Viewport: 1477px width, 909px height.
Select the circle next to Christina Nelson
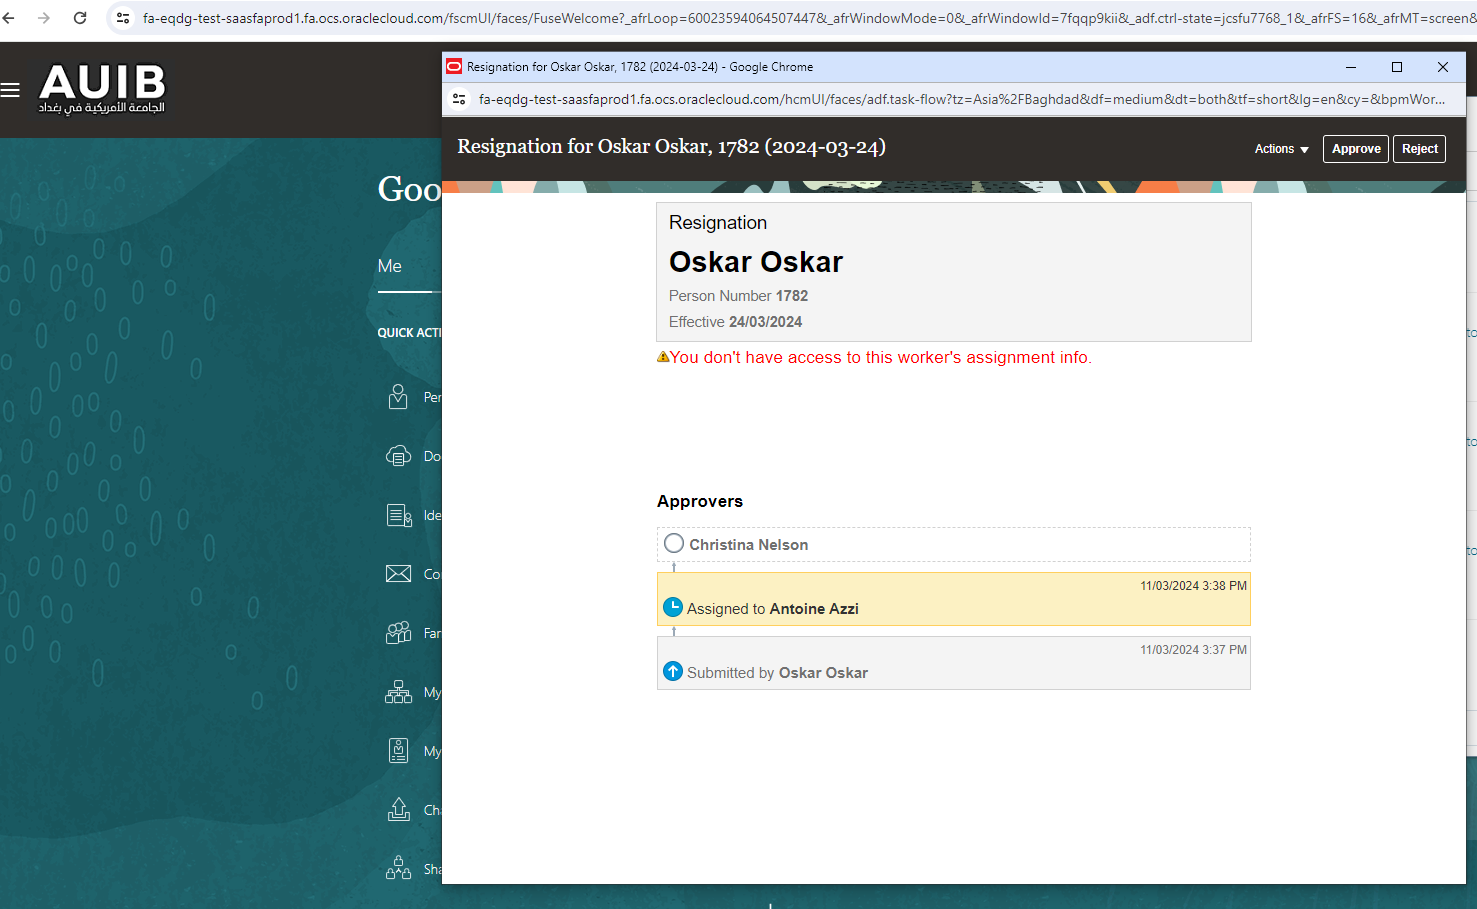click(x=674, y=543)
